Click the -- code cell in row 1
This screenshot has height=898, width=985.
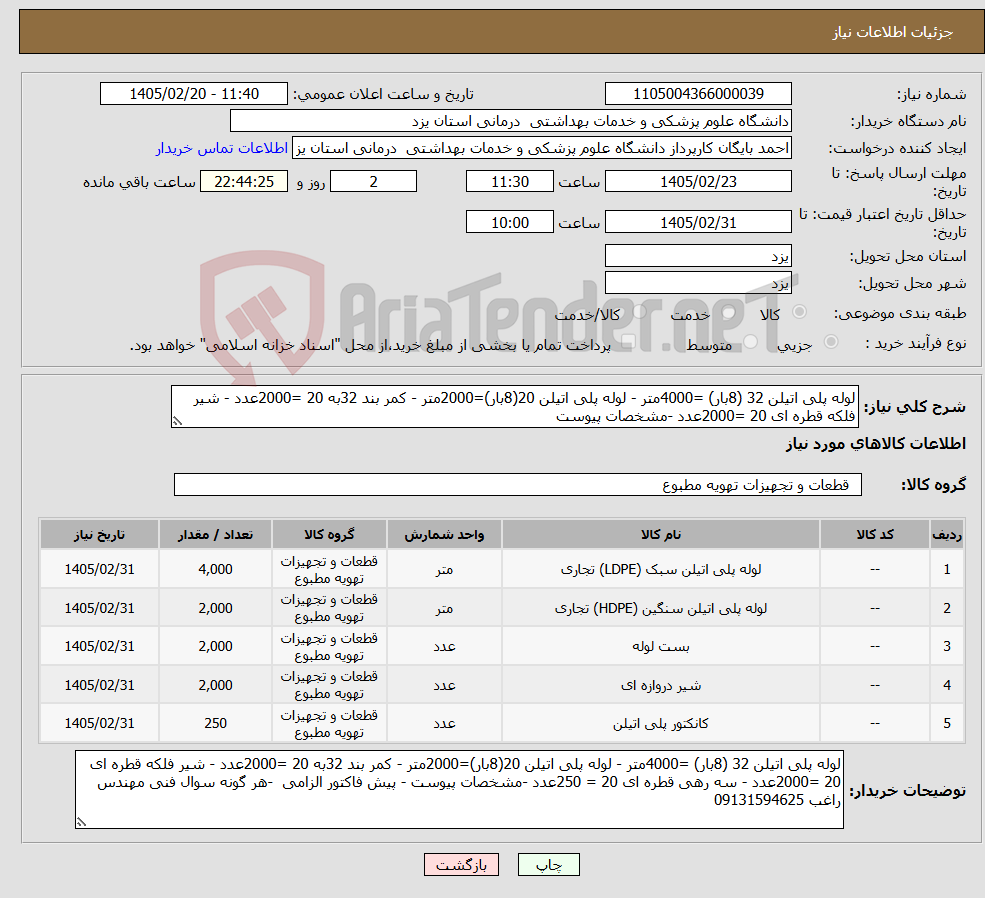[x=874, y=570]
